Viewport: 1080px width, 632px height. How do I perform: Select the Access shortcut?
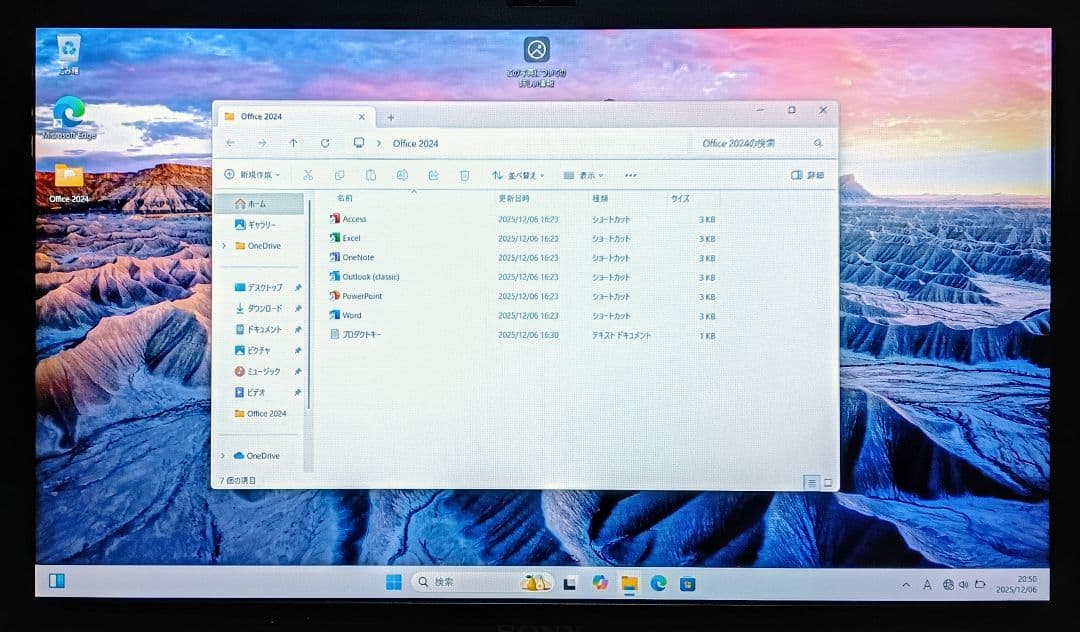(x=353, y=219)
